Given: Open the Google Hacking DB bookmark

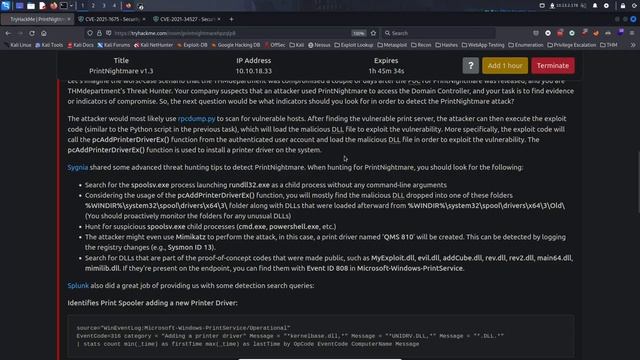Looking at the screenshot, I should [x=236, y=45].
